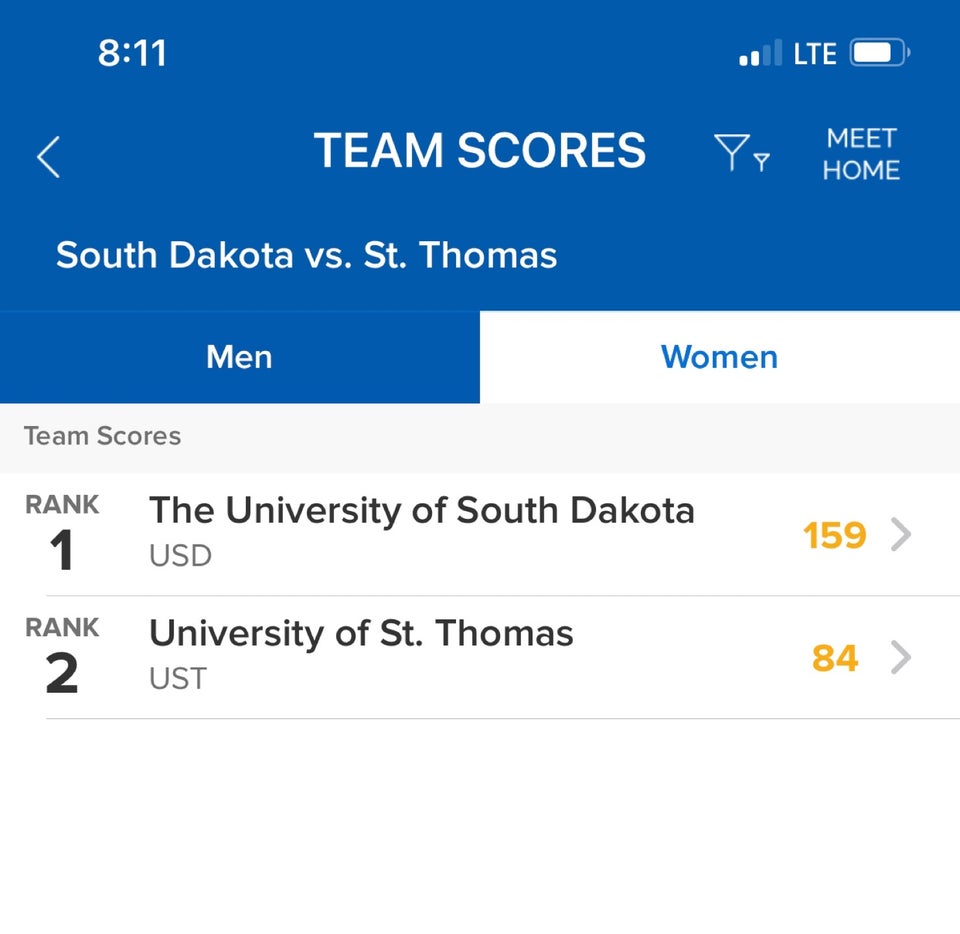This screenshot has width=960, height=934.
Task: Expand South Dakota row chevron
Action: pos(901,534)
